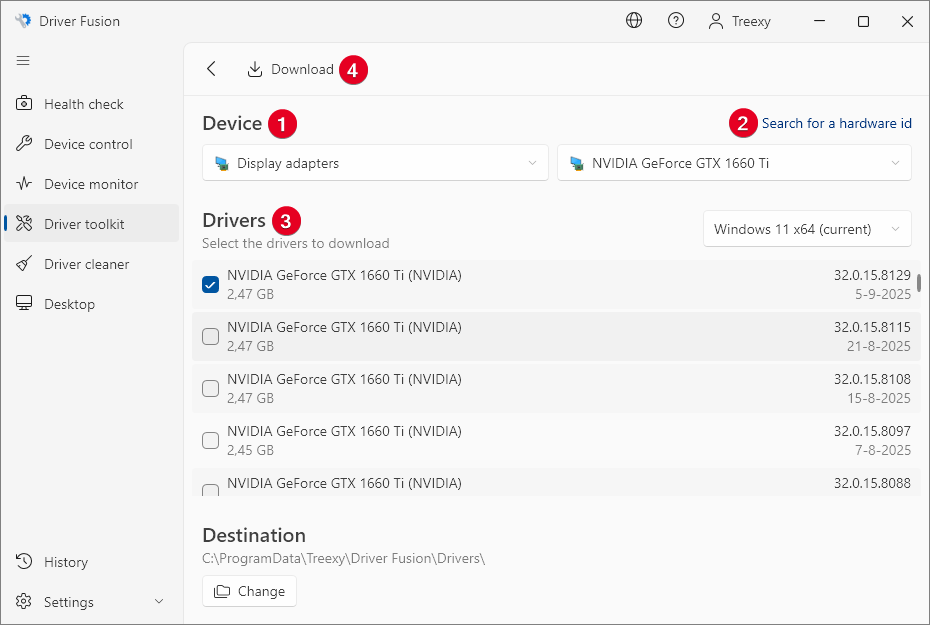Viewport: 930px width, 625px height.
Task: Click date 15-8-2025
Action: (878, 398)
